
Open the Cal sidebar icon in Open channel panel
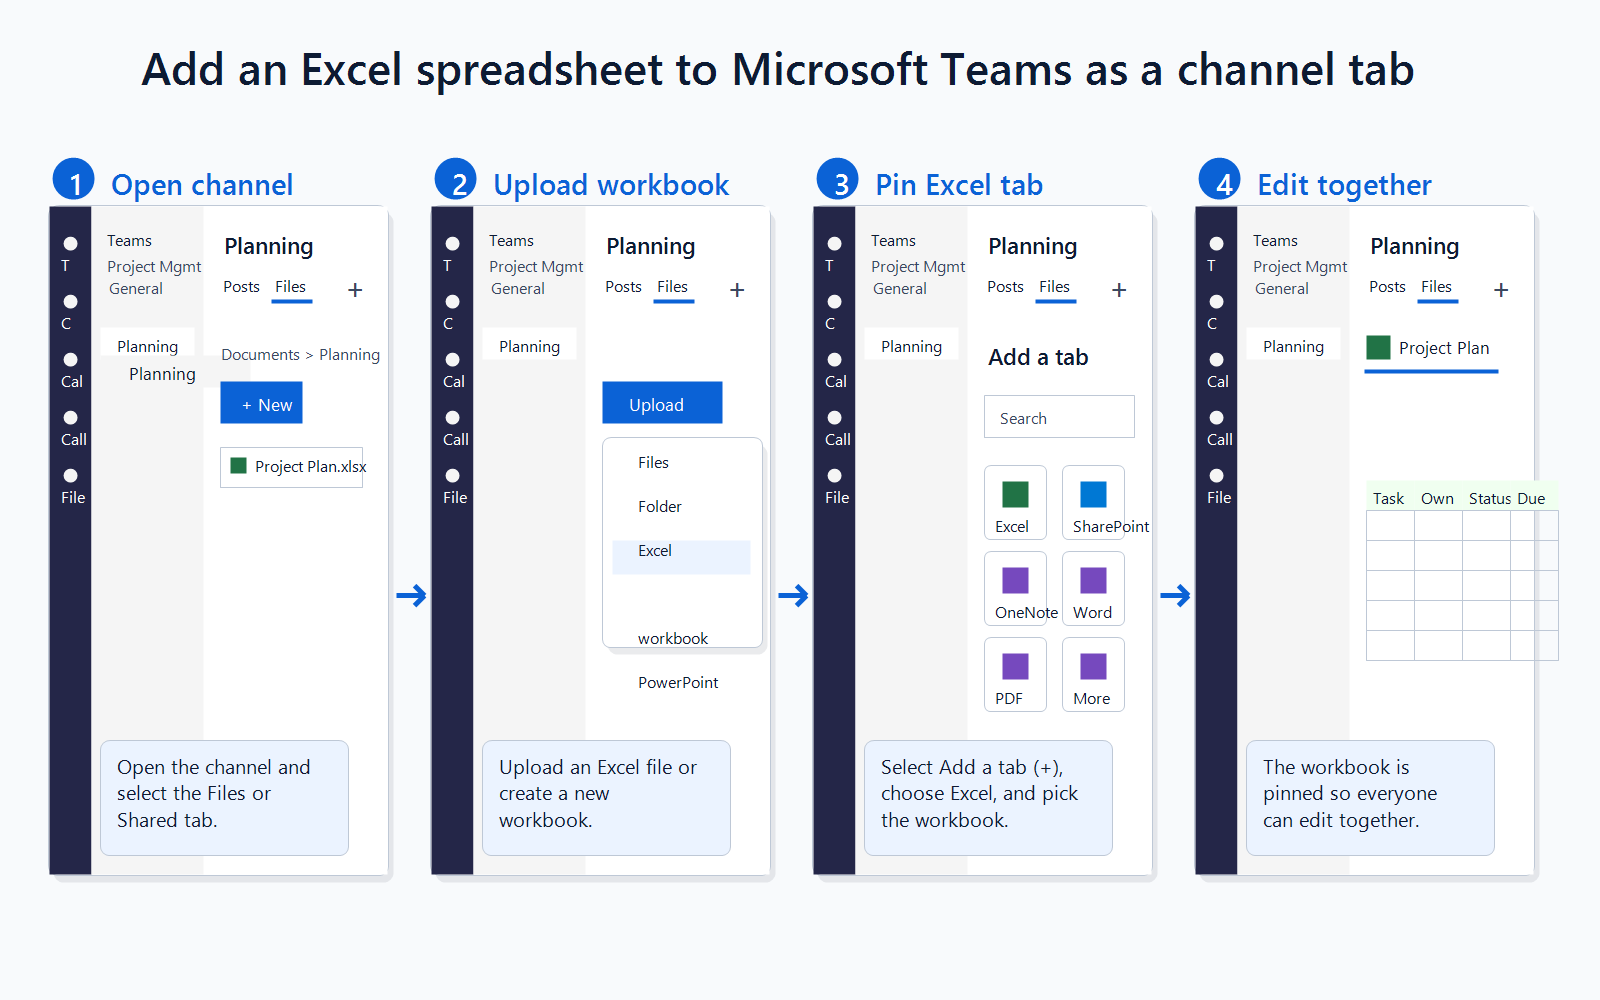71,360
